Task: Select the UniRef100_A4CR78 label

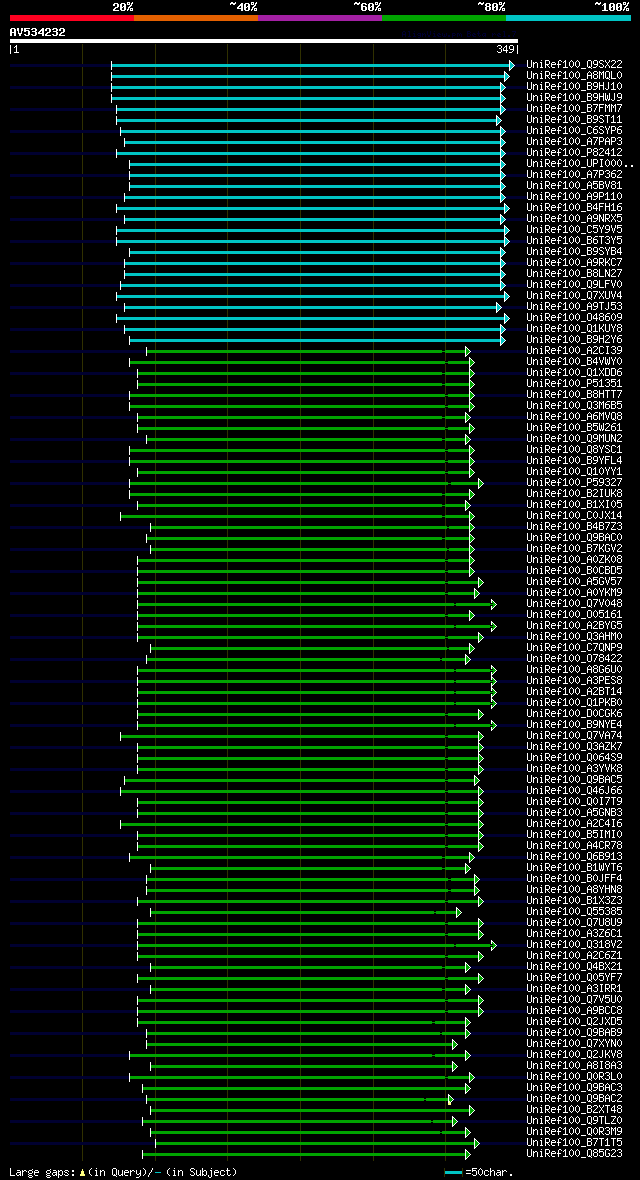Action: pyautogui.click(x=574, y=845)
